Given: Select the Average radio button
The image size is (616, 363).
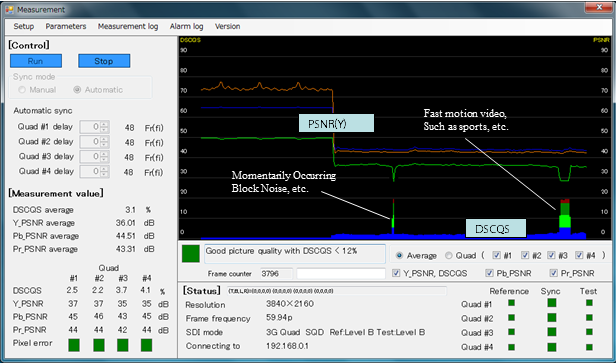Looking at the screenshot, I should [x=400, y=256].
